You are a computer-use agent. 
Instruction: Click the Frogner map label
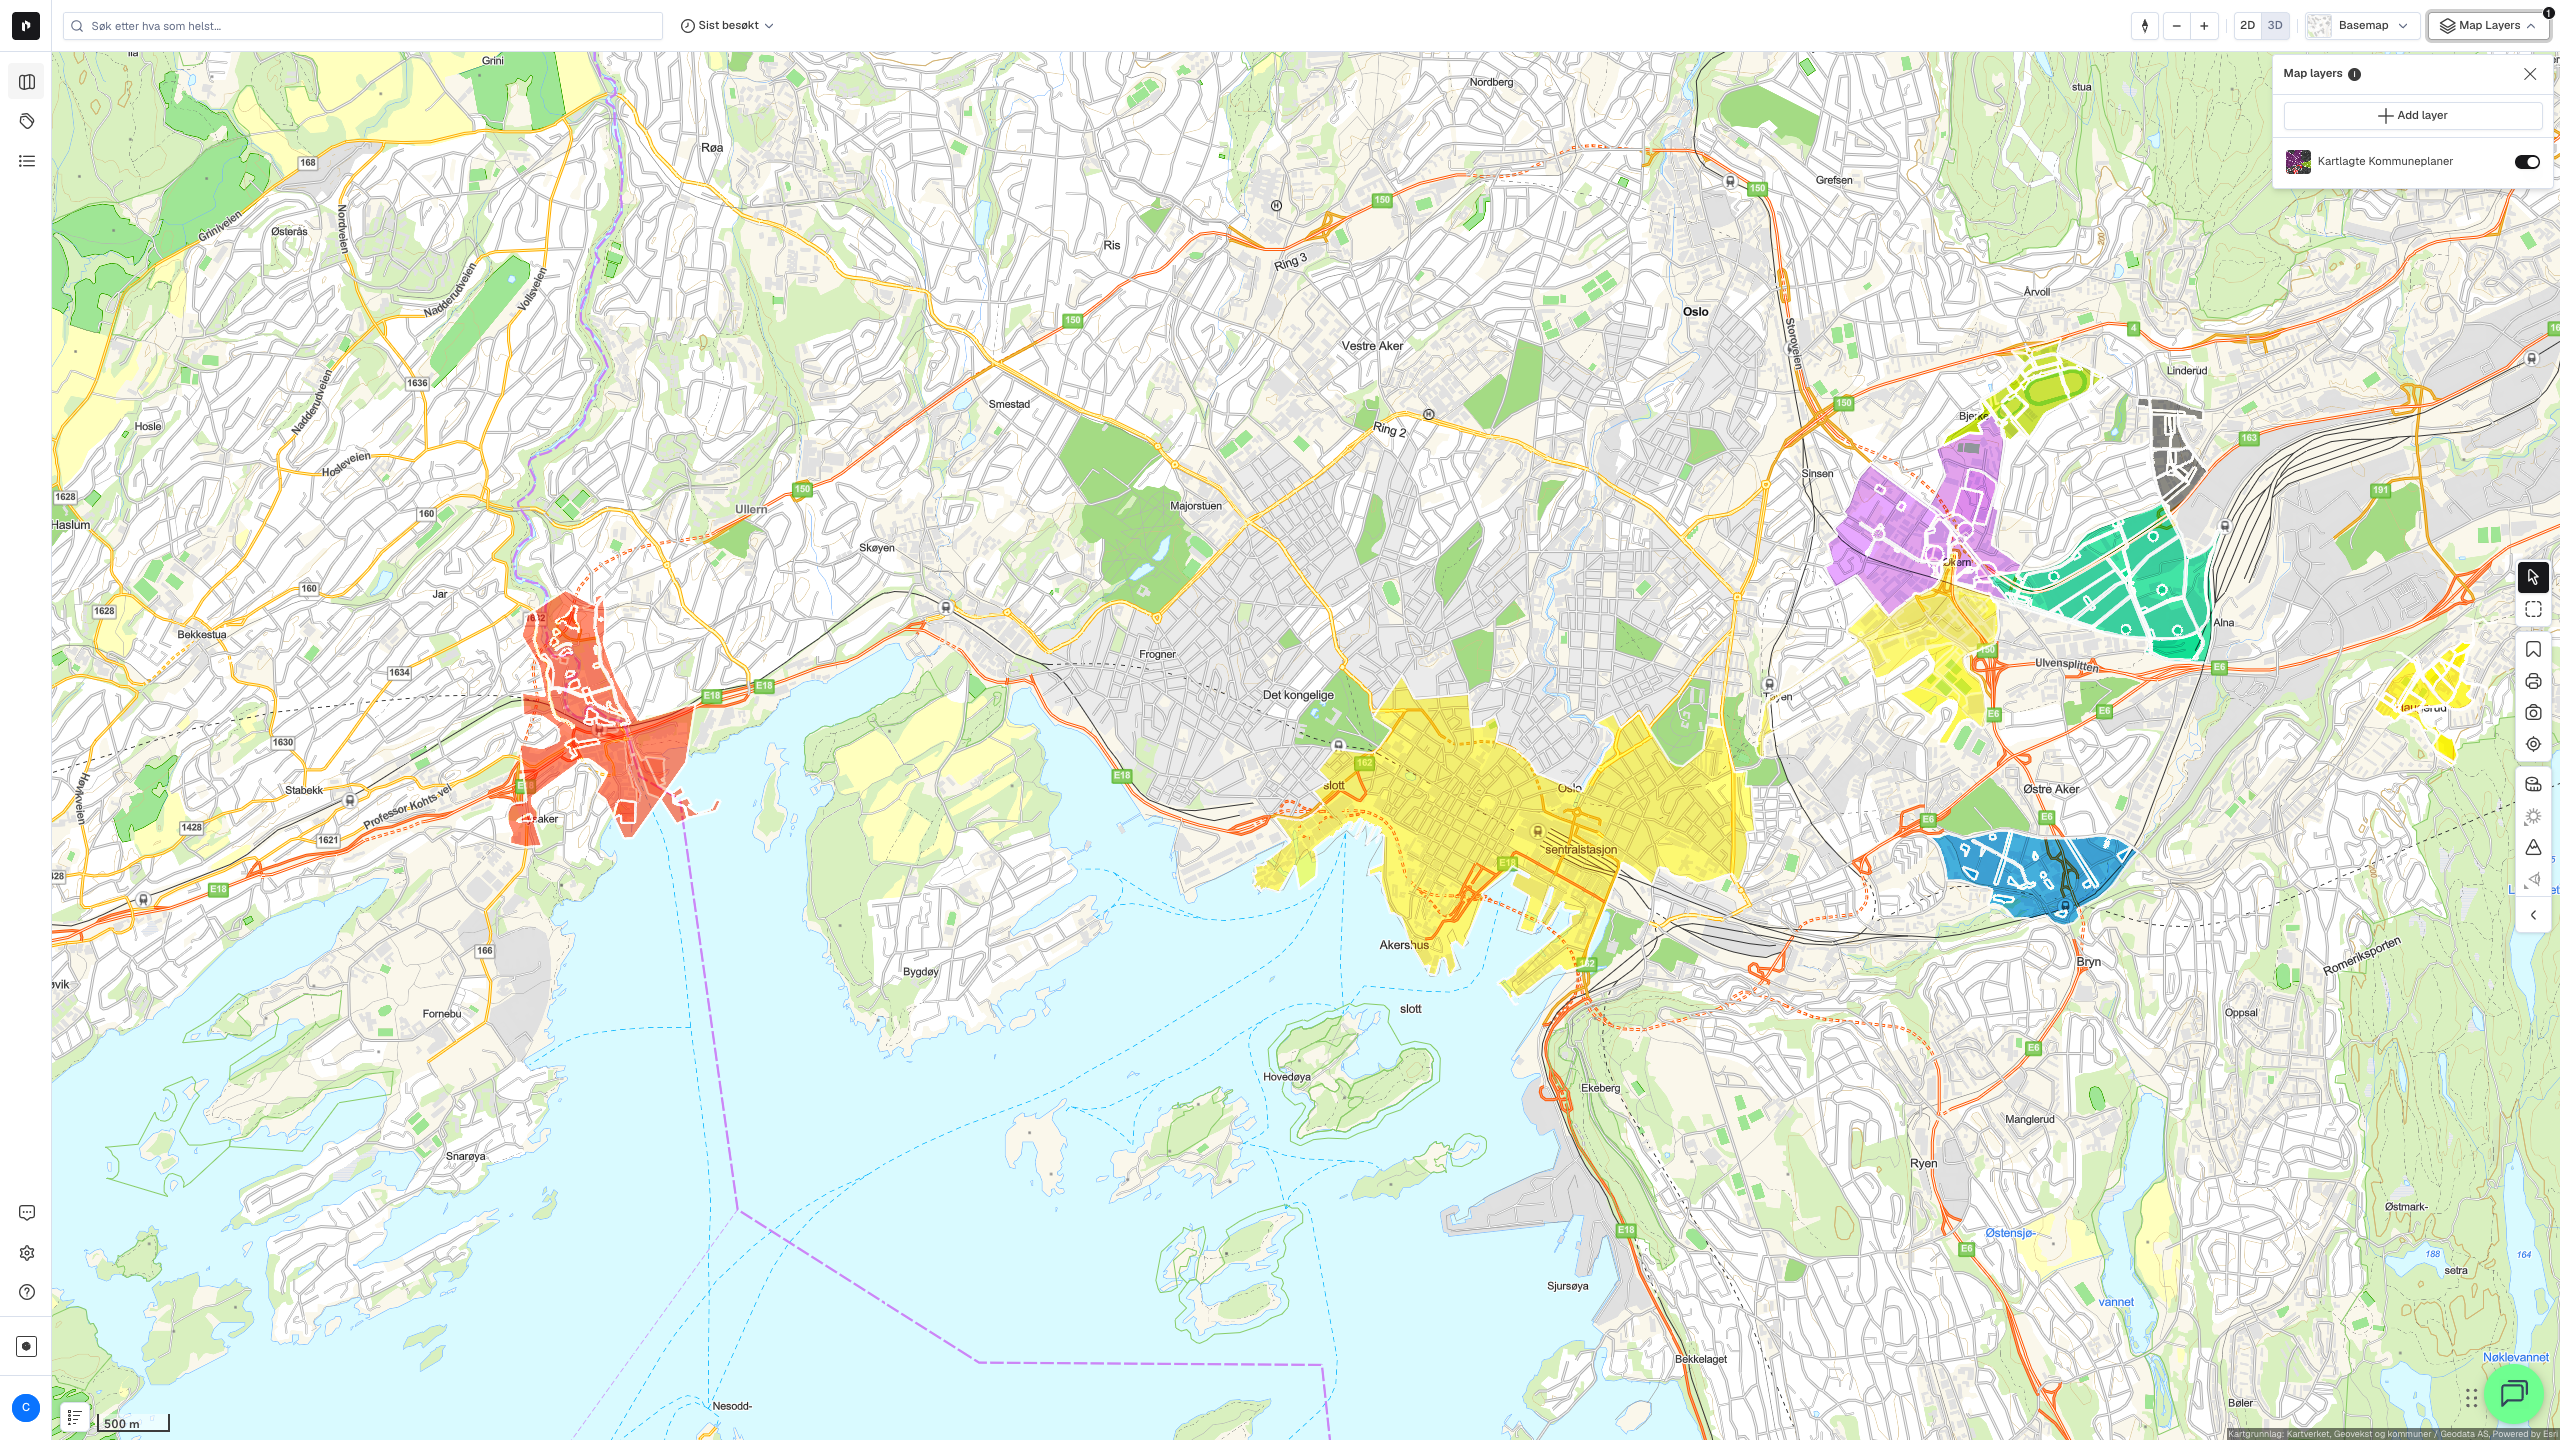1157,655
